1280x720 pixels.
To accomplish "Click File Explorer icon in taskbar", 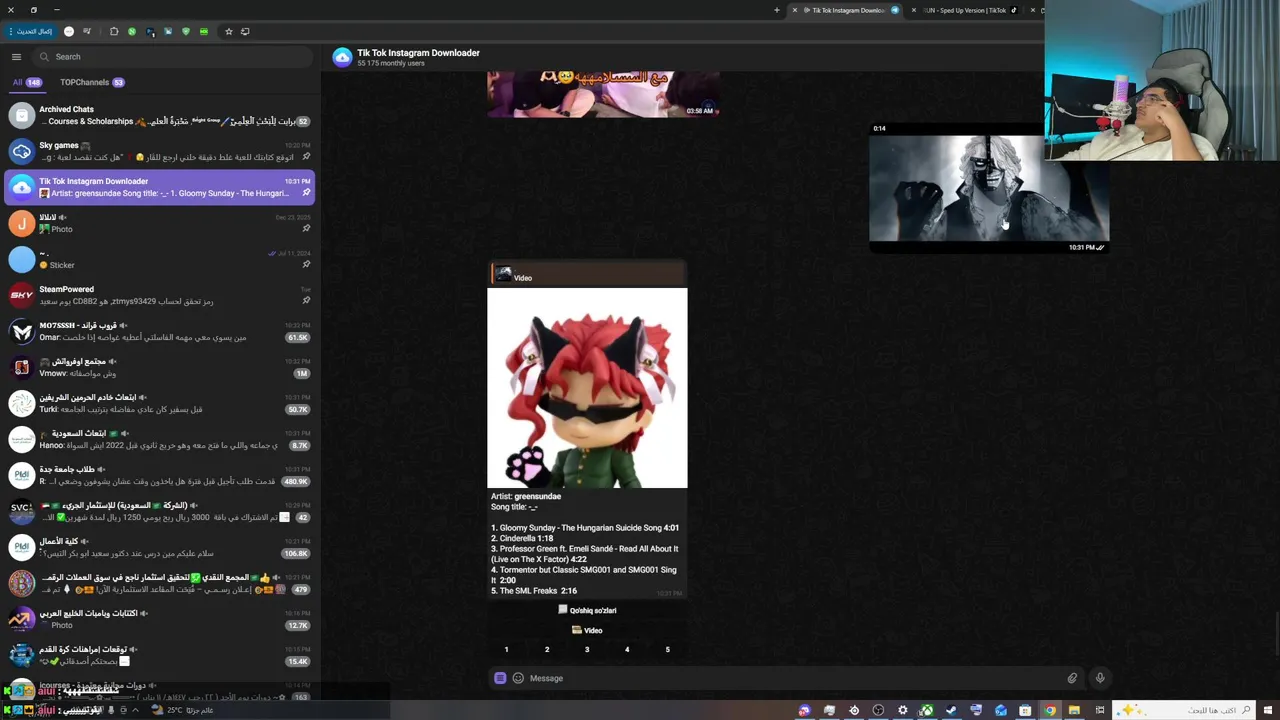I will tap(1074, 710).
